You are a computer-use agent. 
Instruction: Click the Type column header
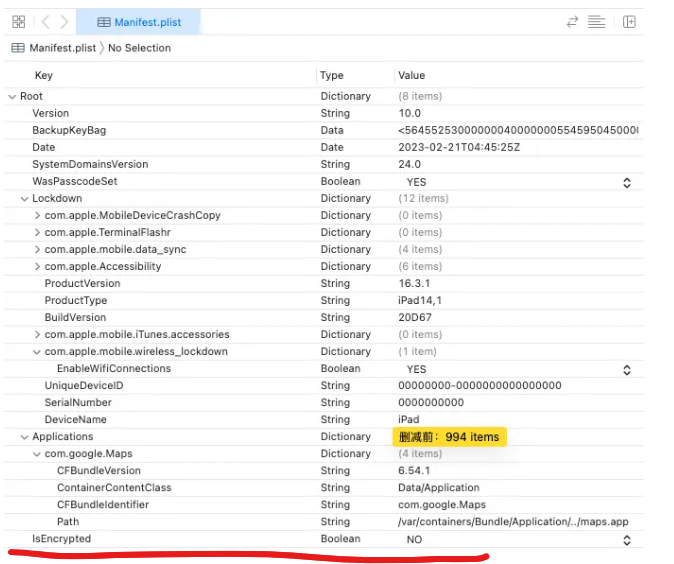(x=332, y=75)
